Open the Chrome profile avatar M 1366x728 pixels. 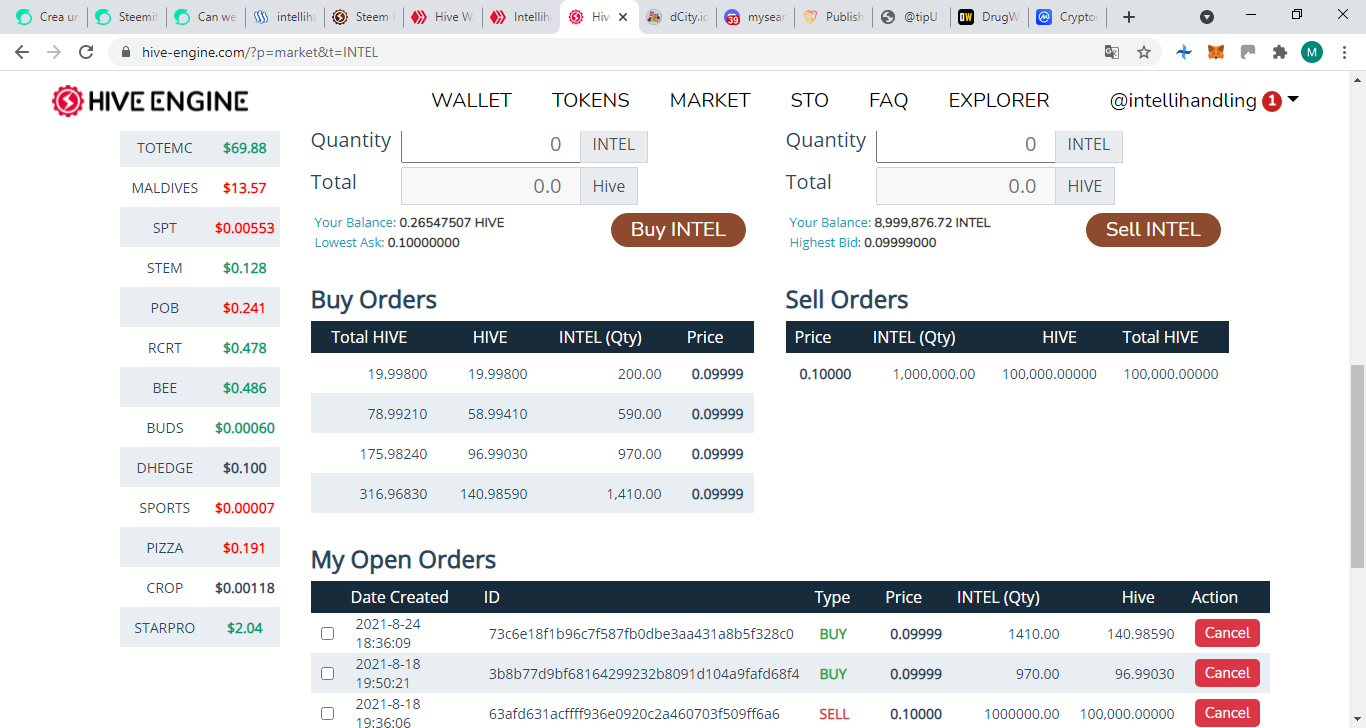point(1312,52)
